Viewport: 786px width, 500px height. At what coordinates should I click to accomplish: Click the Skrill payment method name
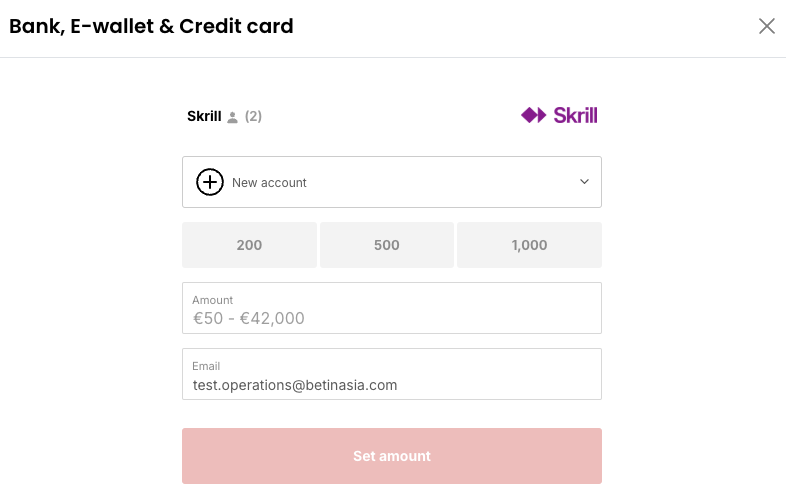click(204, 116)
